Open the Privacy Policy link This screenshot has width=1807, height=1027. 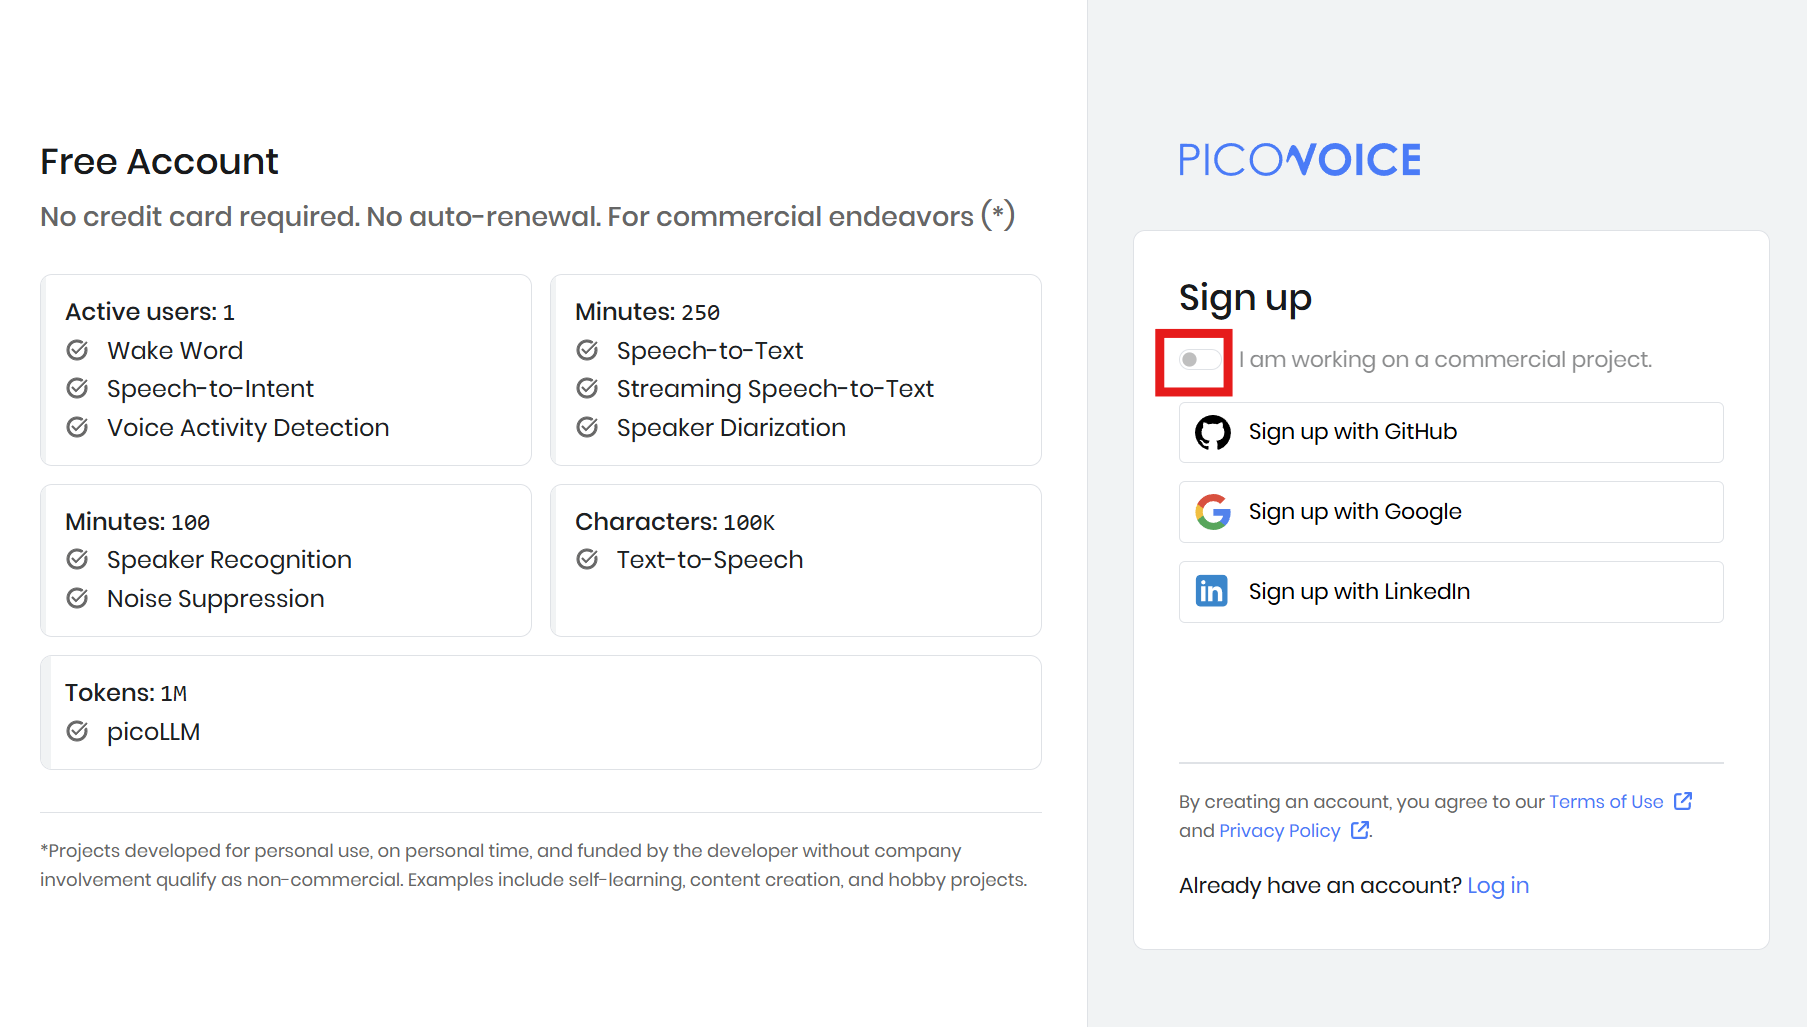click(1279, 831)
